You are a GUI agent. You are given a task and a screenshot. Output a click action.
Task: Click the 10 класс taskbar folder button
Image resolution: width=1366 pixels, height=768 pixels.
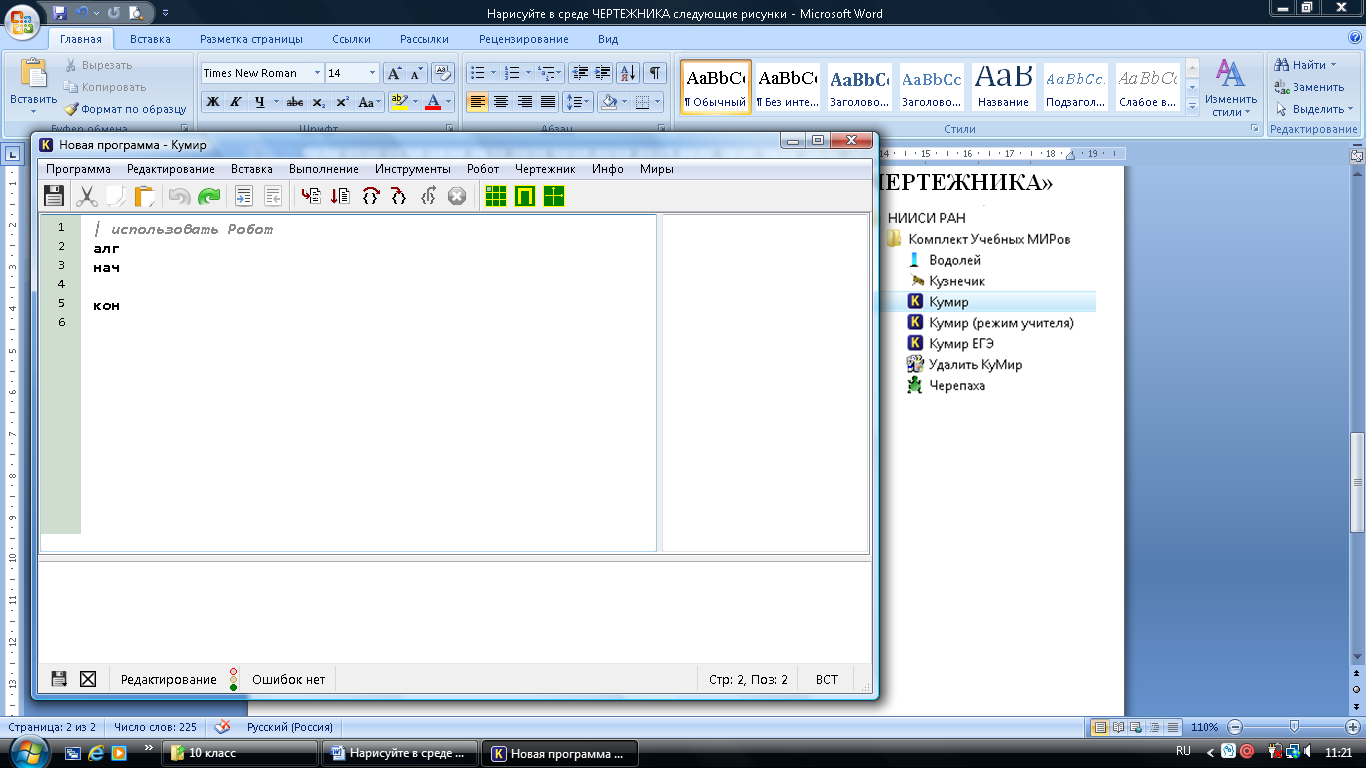(x=241, y=753)
